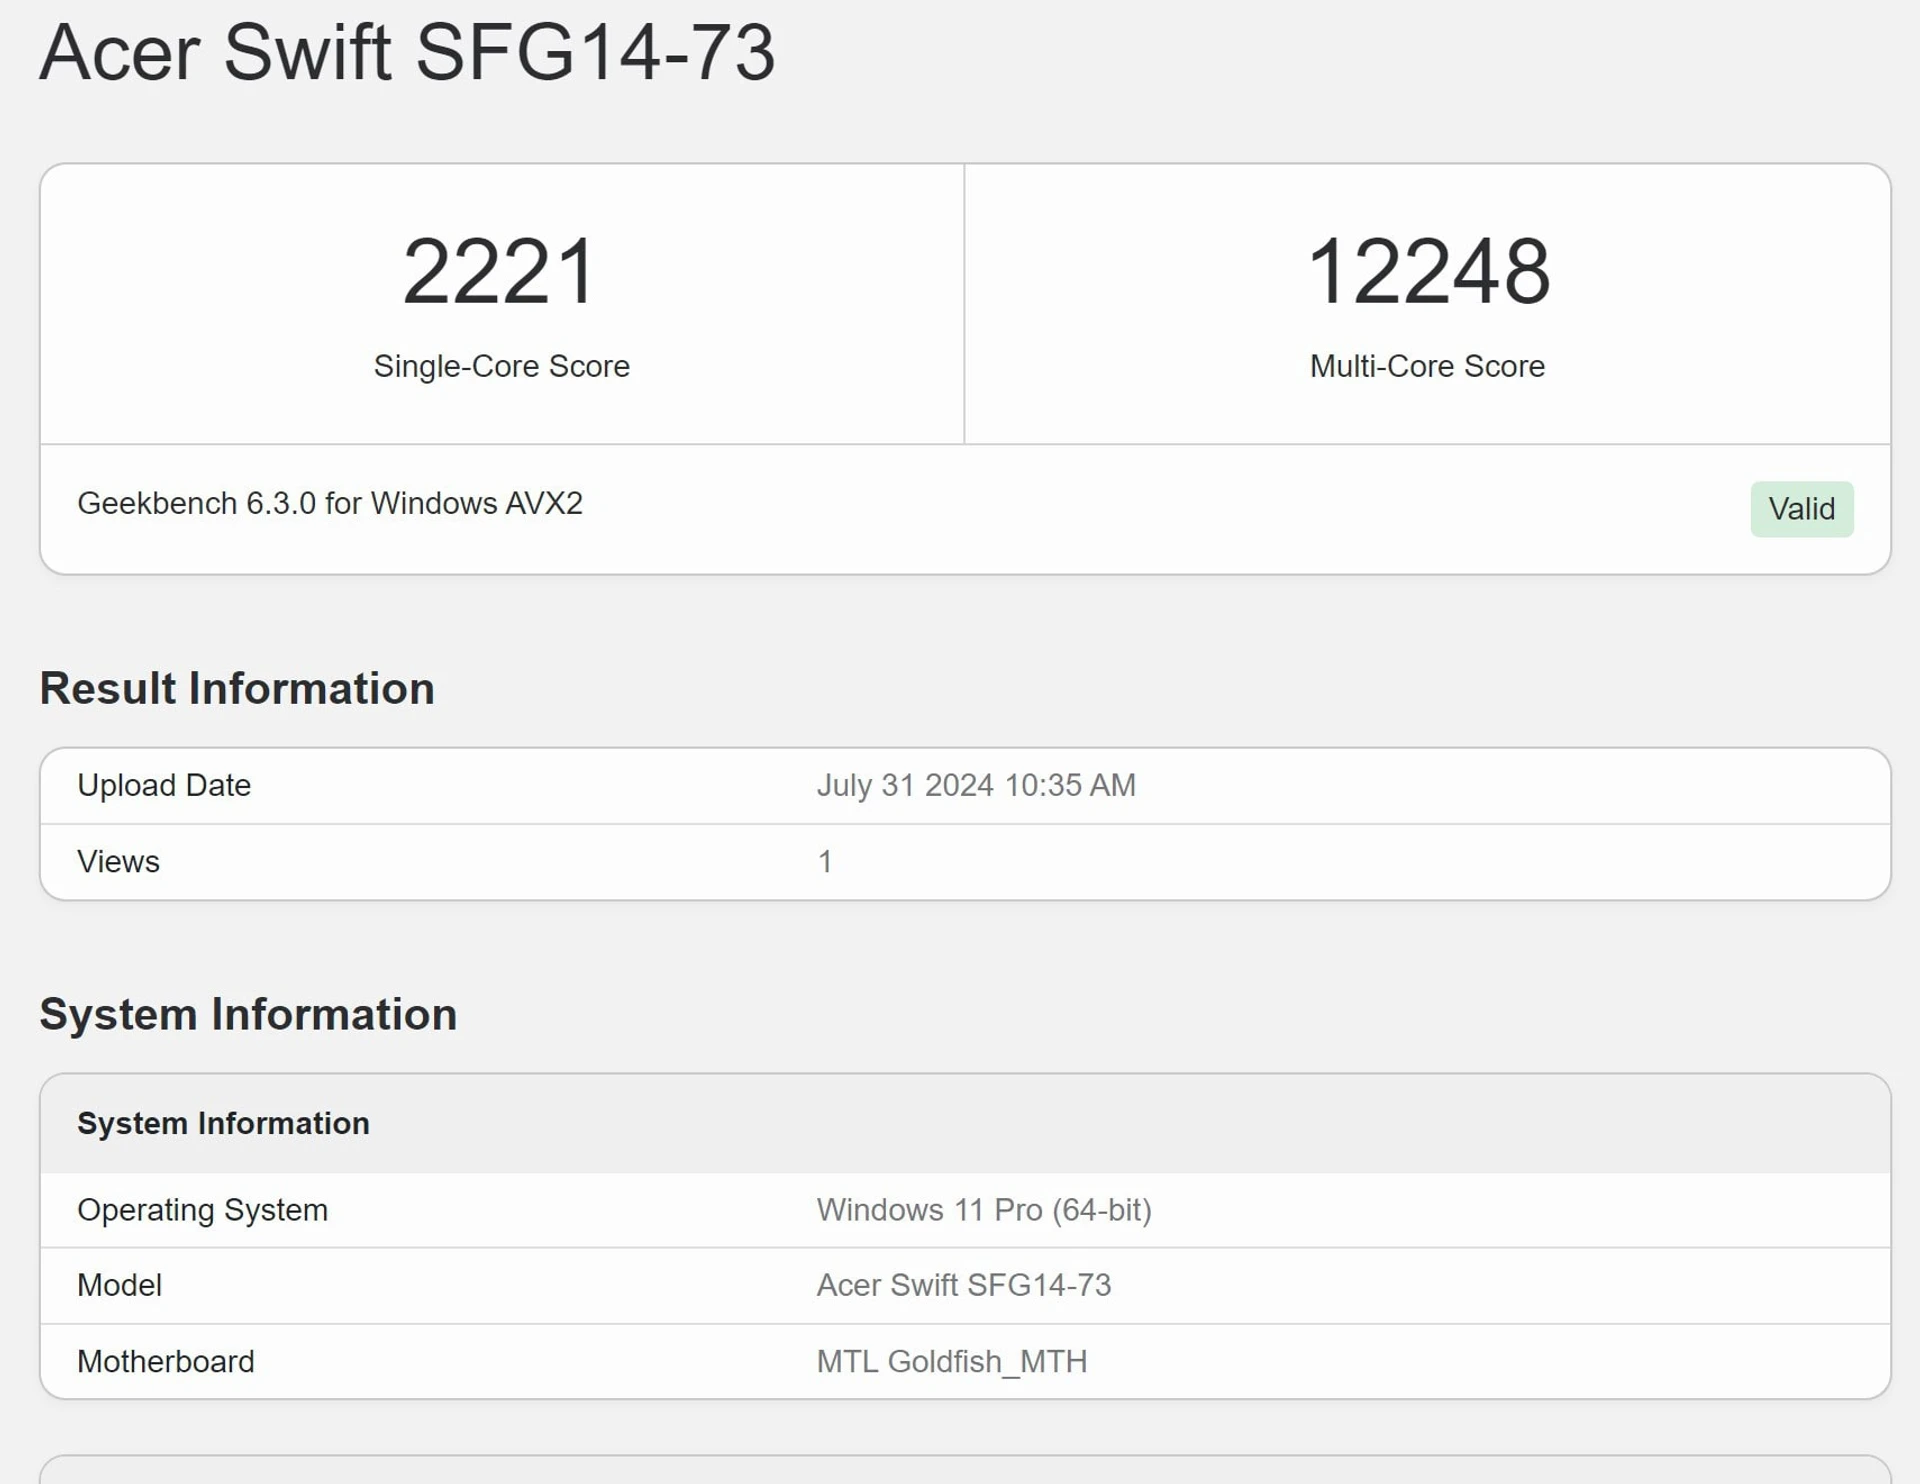Click the Result Information heading

click(237, 689)
